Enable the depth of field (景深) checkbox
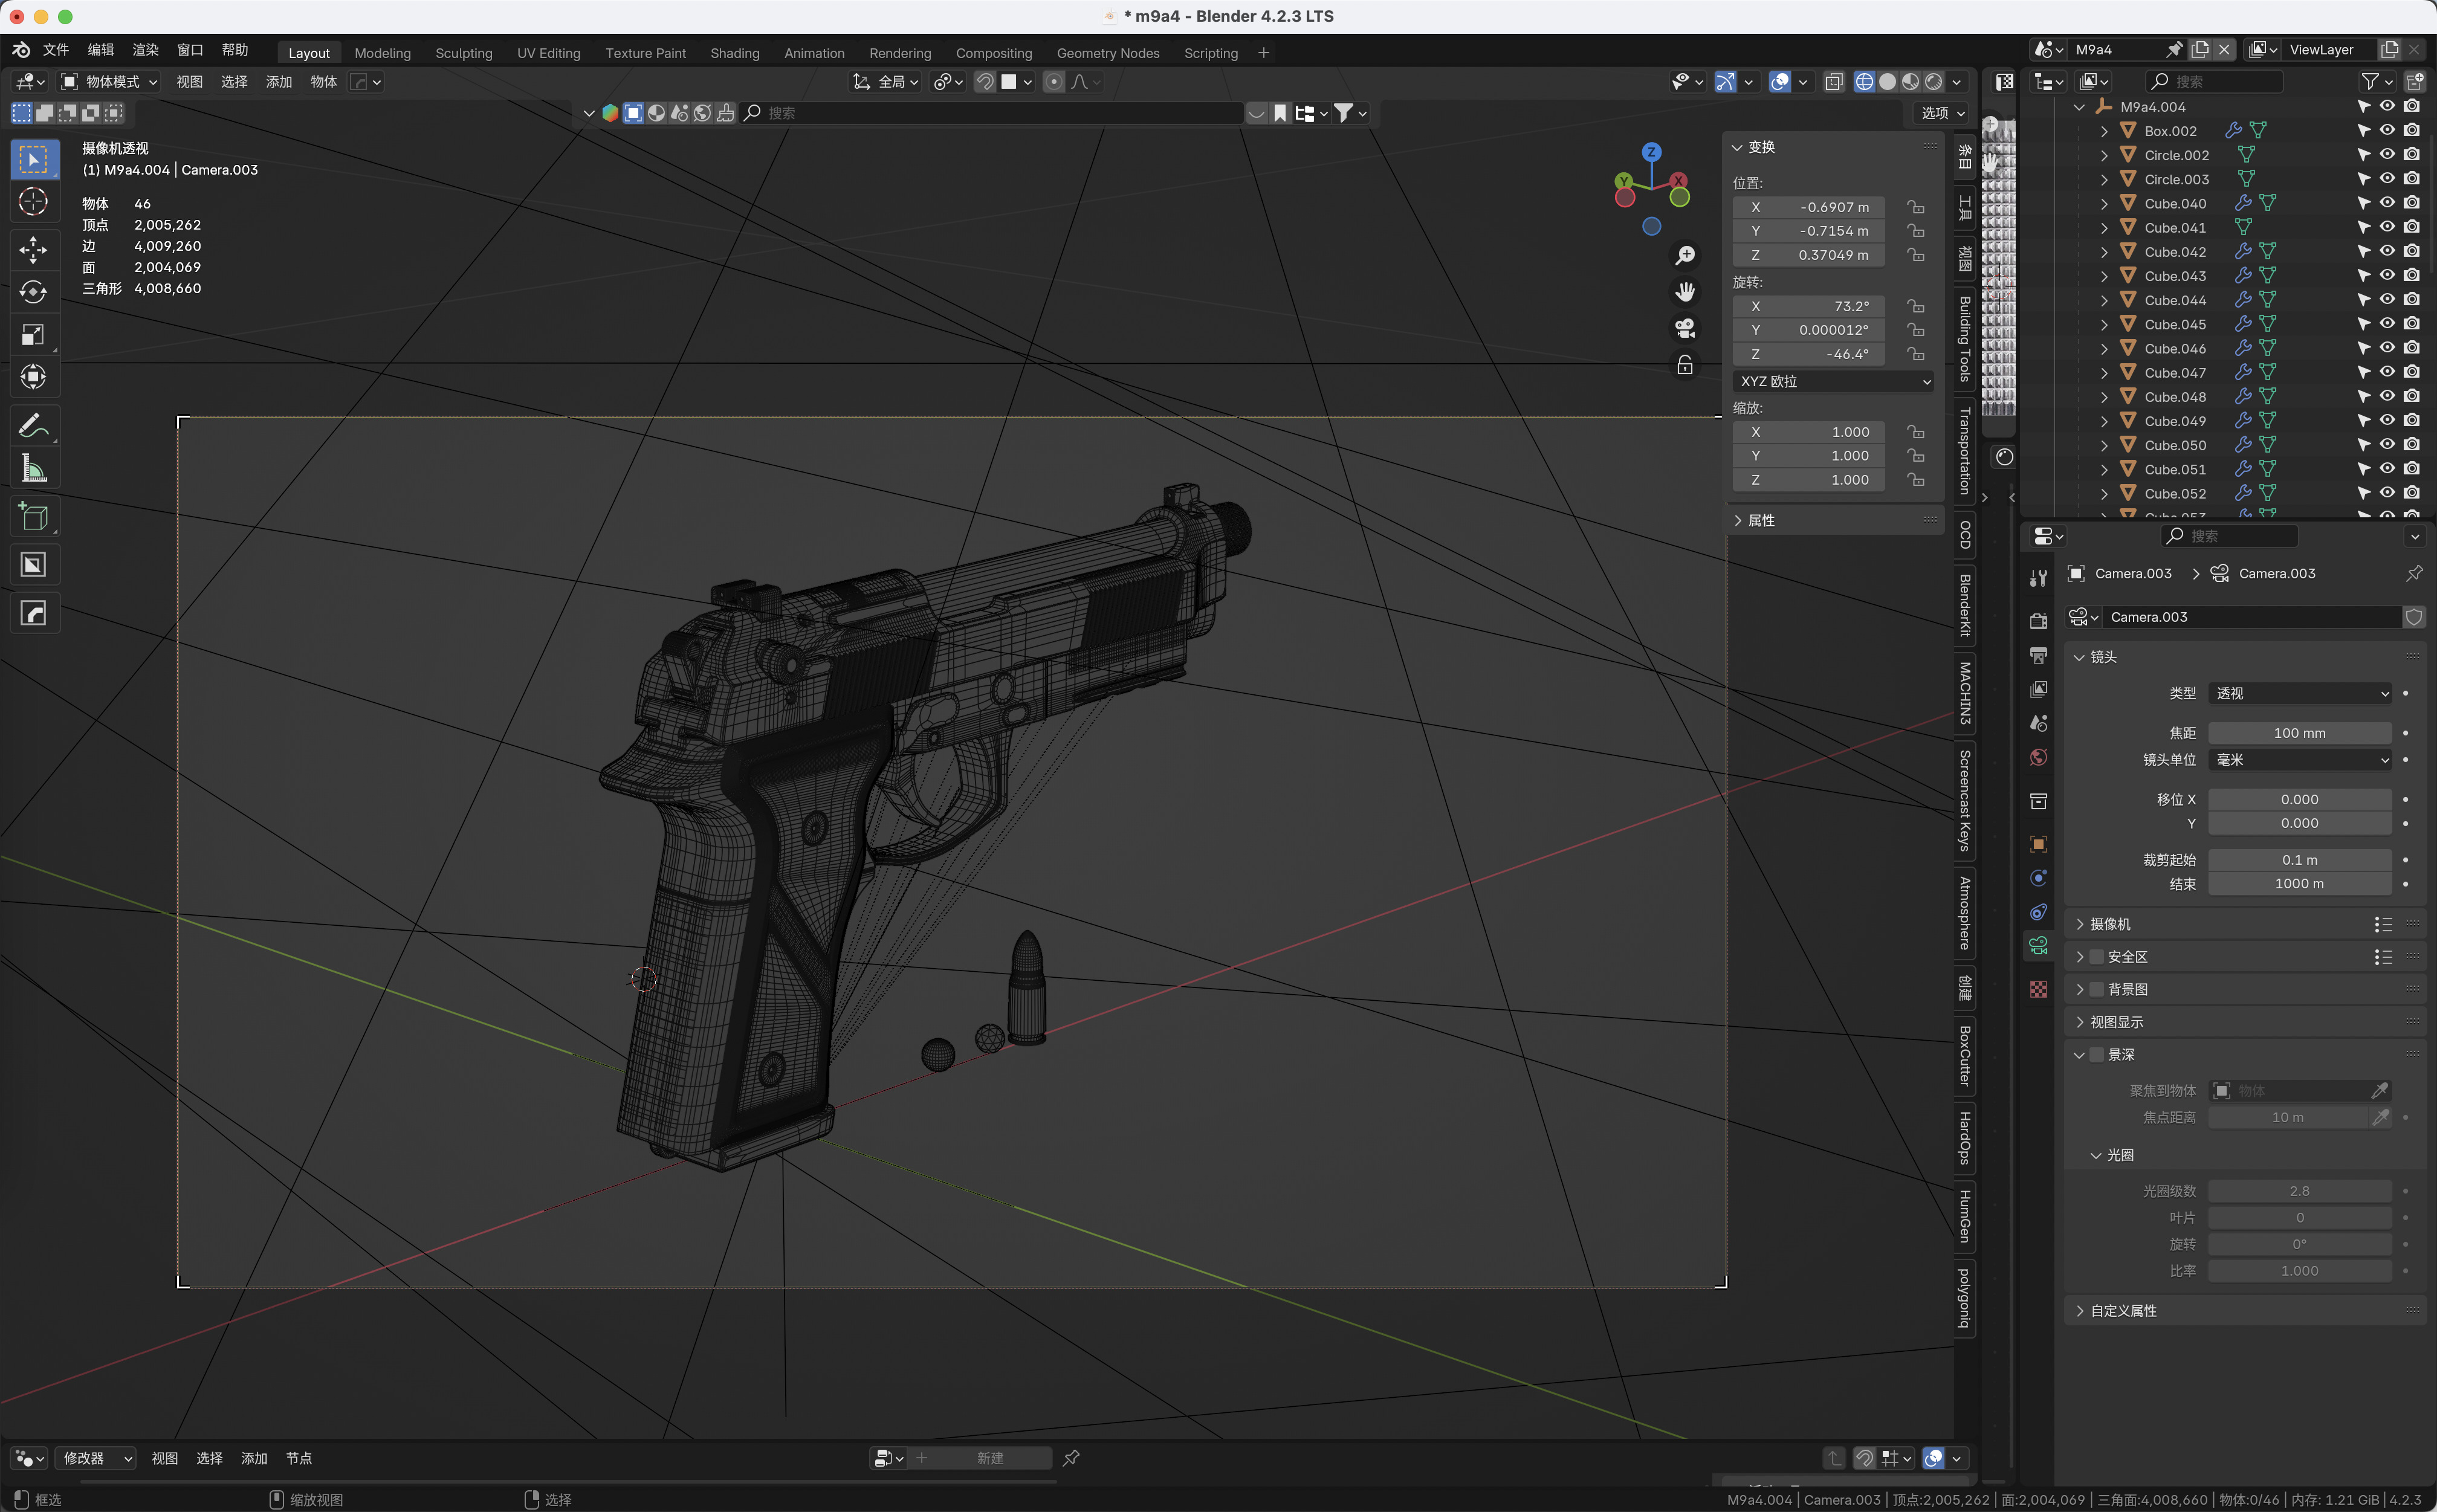 pyautogui.click(x=2097, y=1055)
